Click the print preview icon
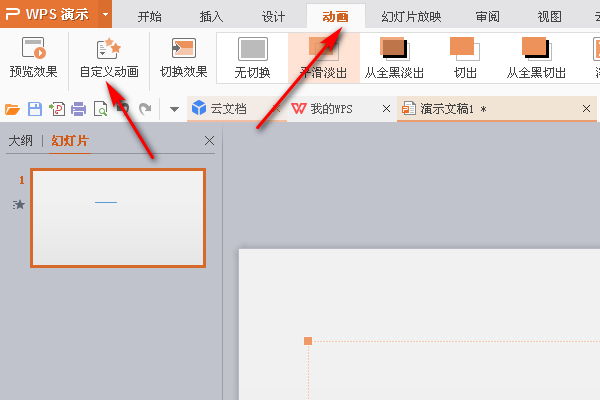The image size is (600, 400). pos(101,109)
